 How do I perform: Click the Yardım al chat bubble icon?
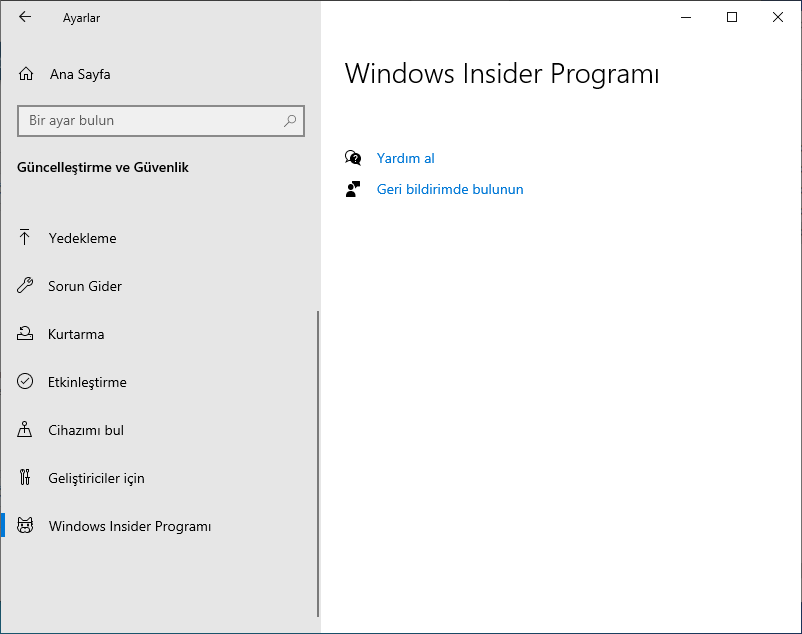[x=353, y=158]
